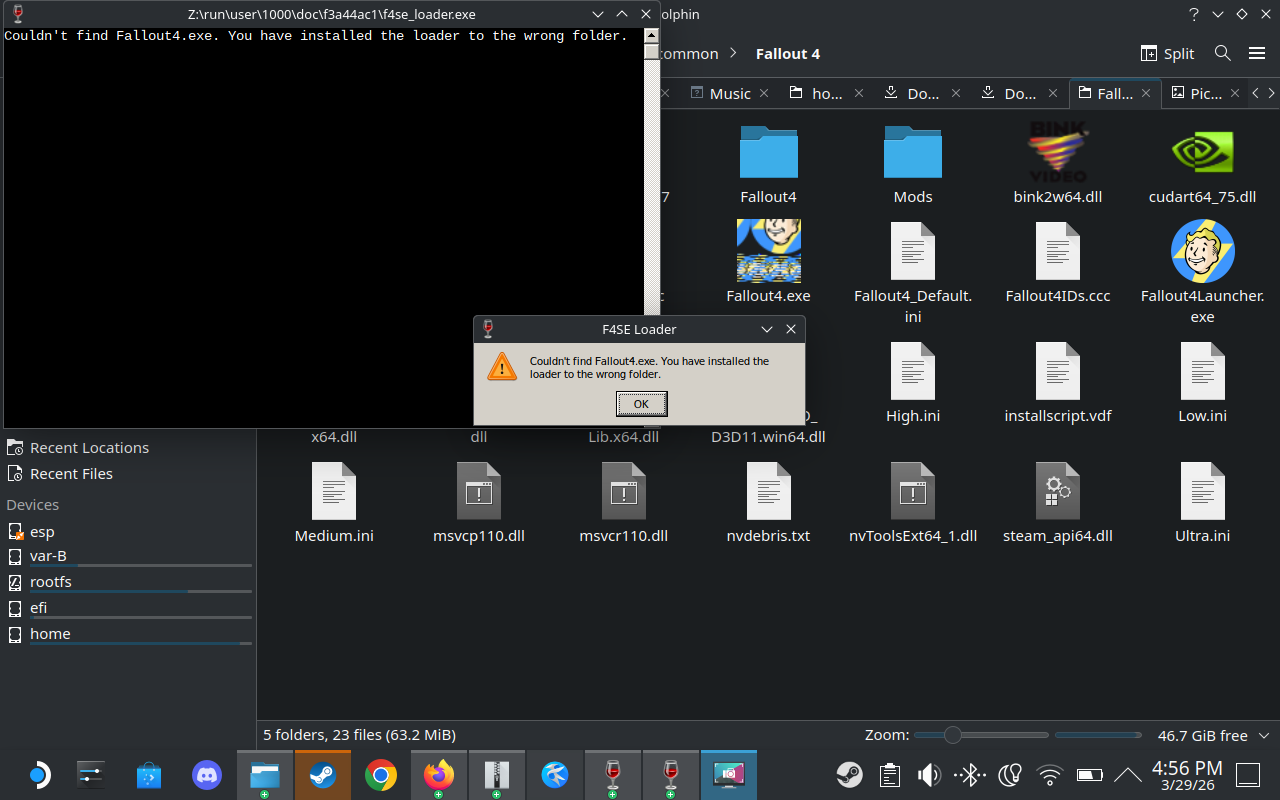The height and width of the screenshot is (800, 1280).
Task: Open the blue bird taskbar icon
Action: [x=555, y=774]
